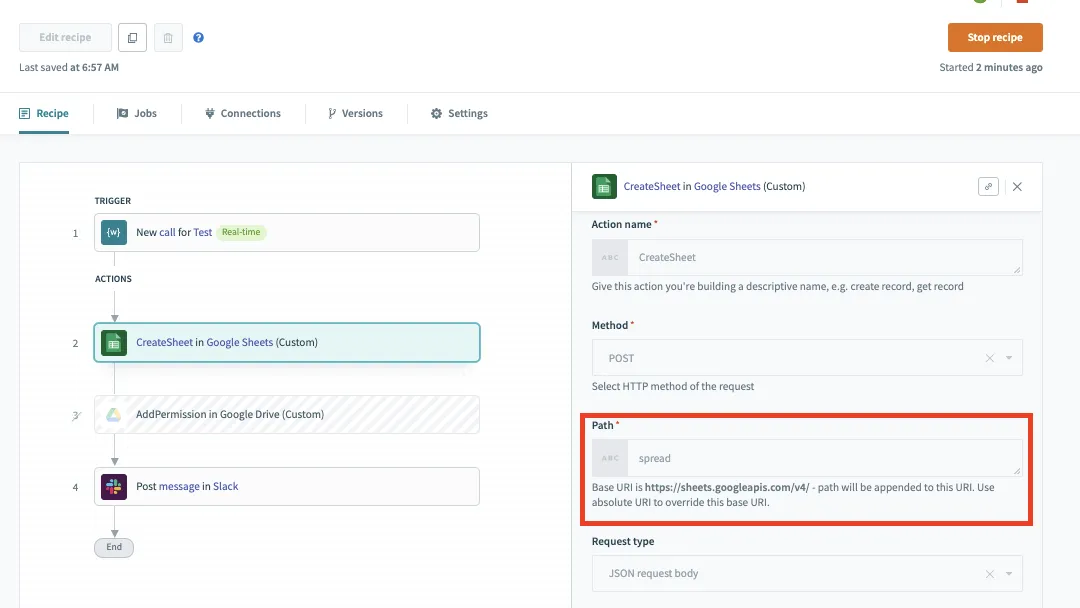Click the Slack icon on step 4
1080x608 pixels.
(114, 487)
